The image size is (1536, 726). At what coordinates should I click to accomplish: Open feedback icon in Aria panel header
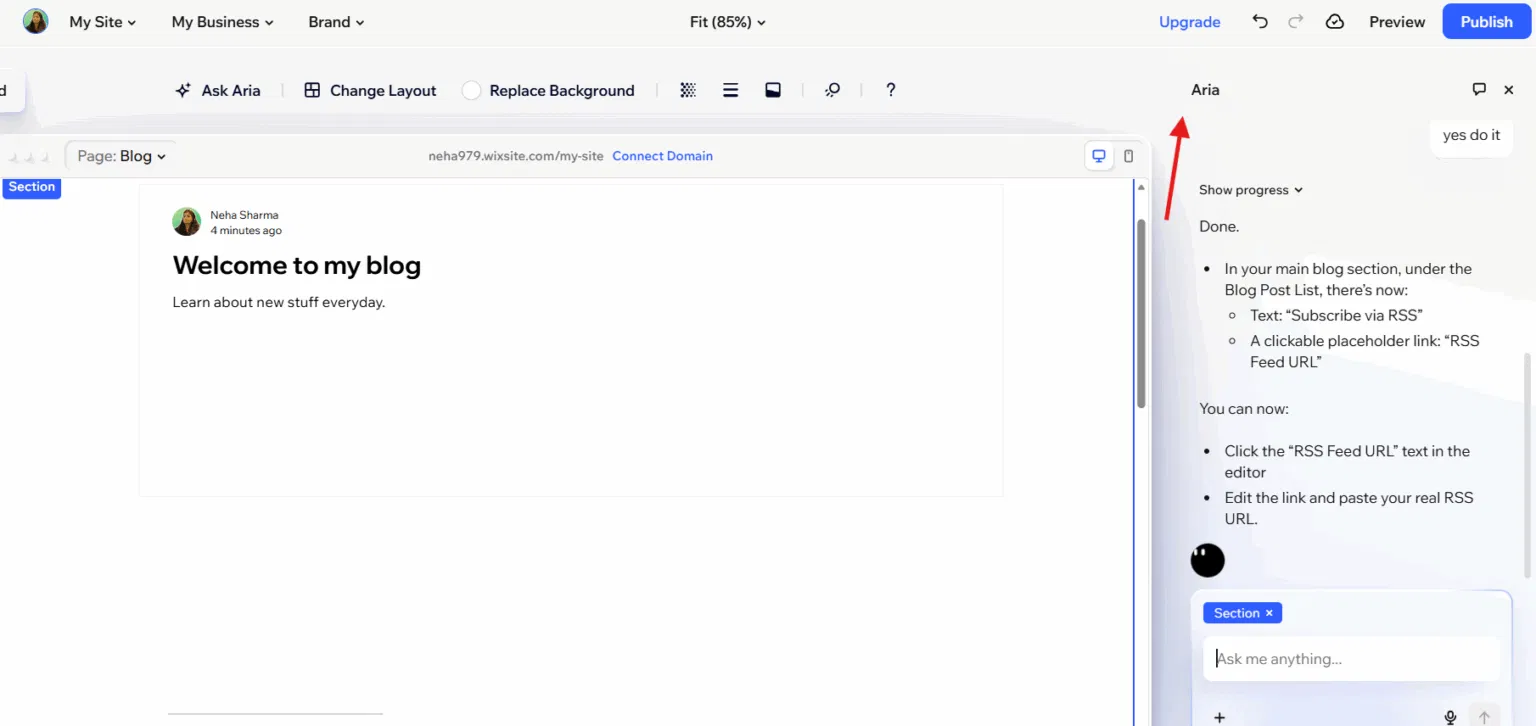(x=1479, y=89)
